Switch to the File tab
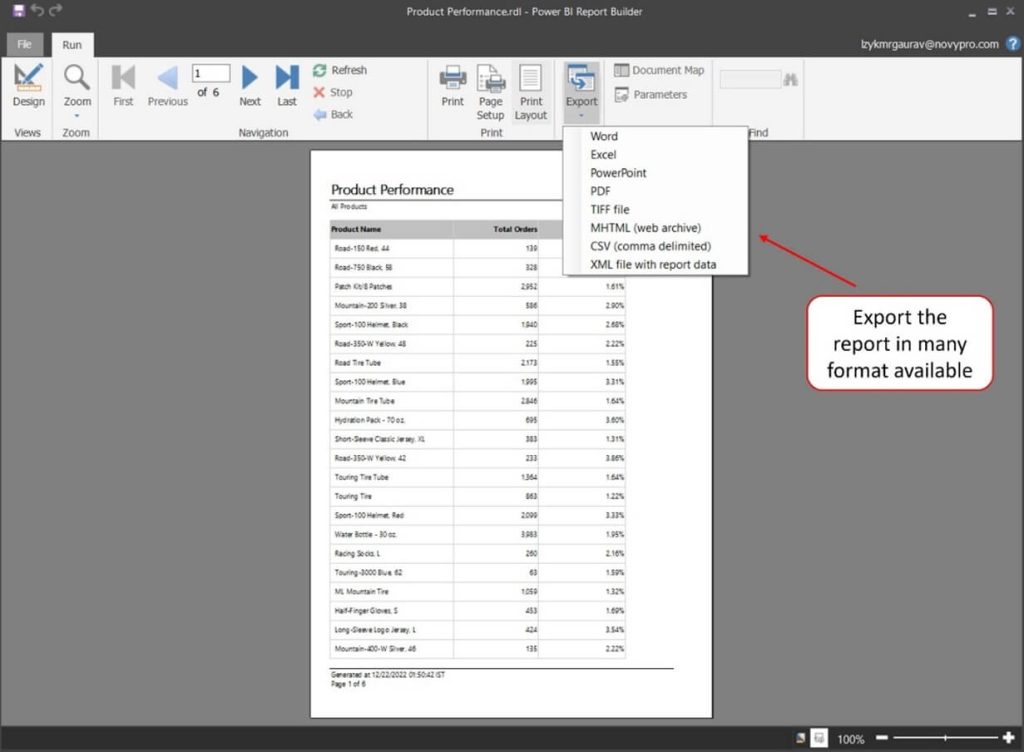This screenshot has width=1024, height=752. point(23,44)
